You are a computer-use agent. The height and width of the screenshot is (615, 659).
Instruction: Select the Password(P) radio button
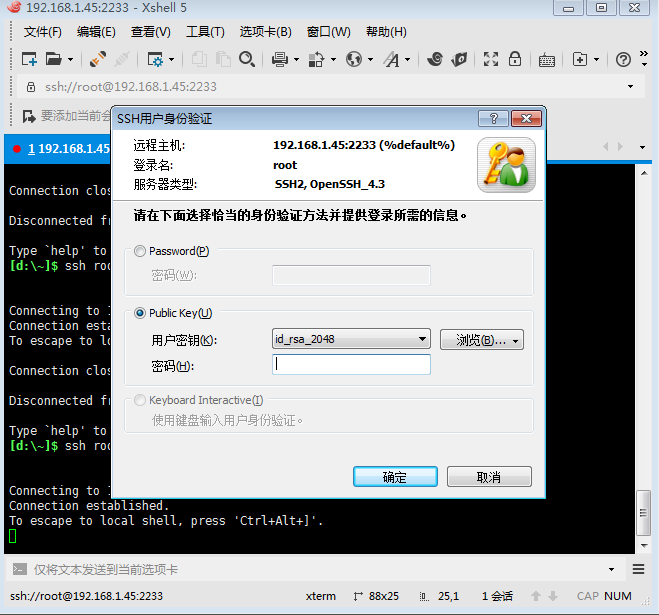140,251
